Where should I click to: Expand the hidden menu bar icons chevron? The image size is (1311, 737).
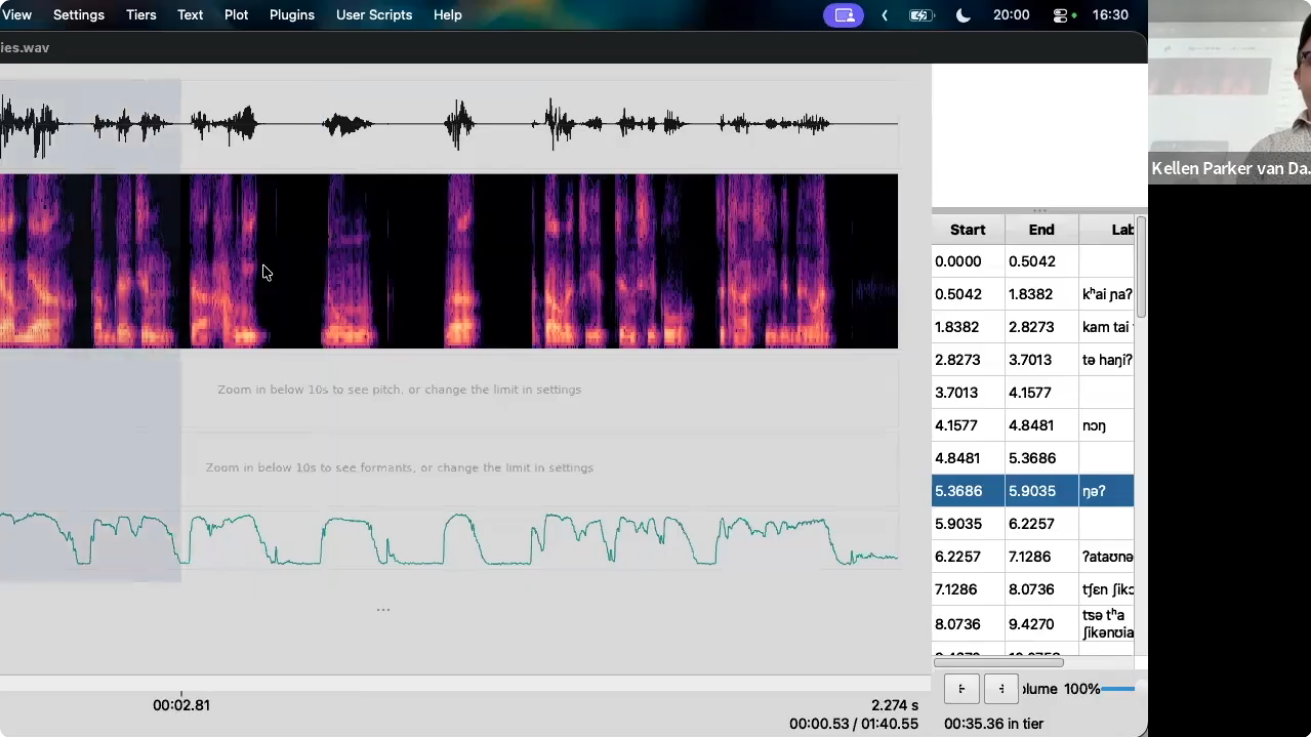(x=884, y=15)
